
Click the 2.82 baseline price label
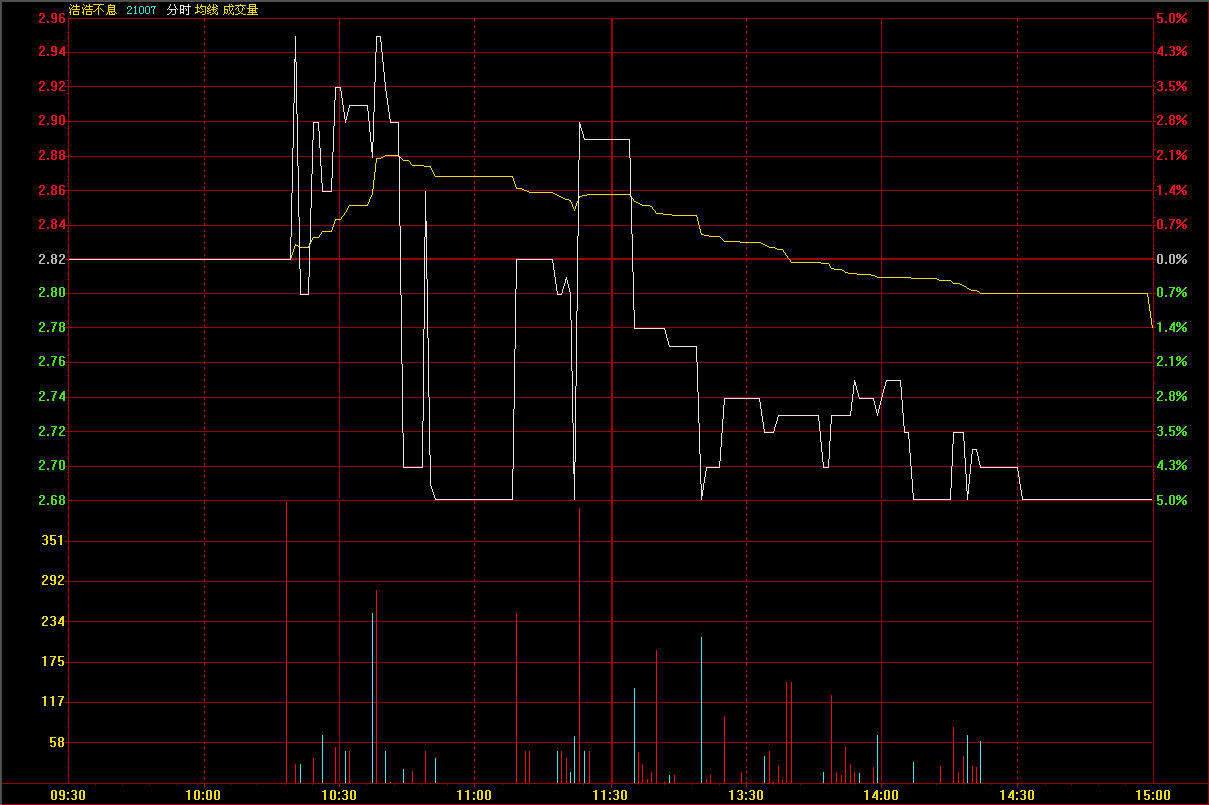coord(52,260)
